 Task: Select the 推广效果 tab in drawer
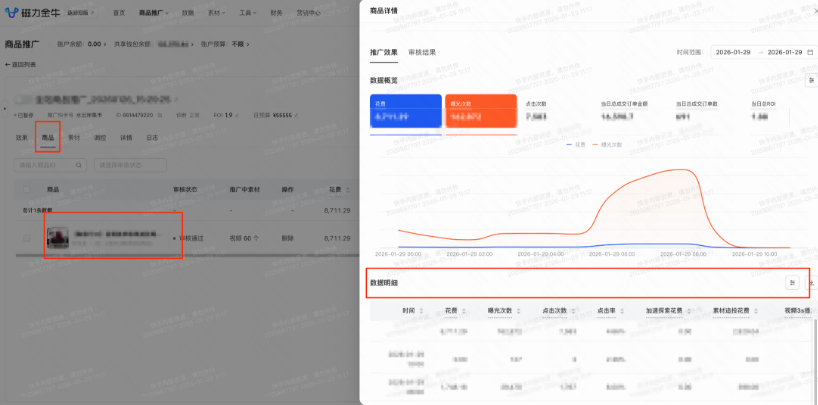(383, 52)
